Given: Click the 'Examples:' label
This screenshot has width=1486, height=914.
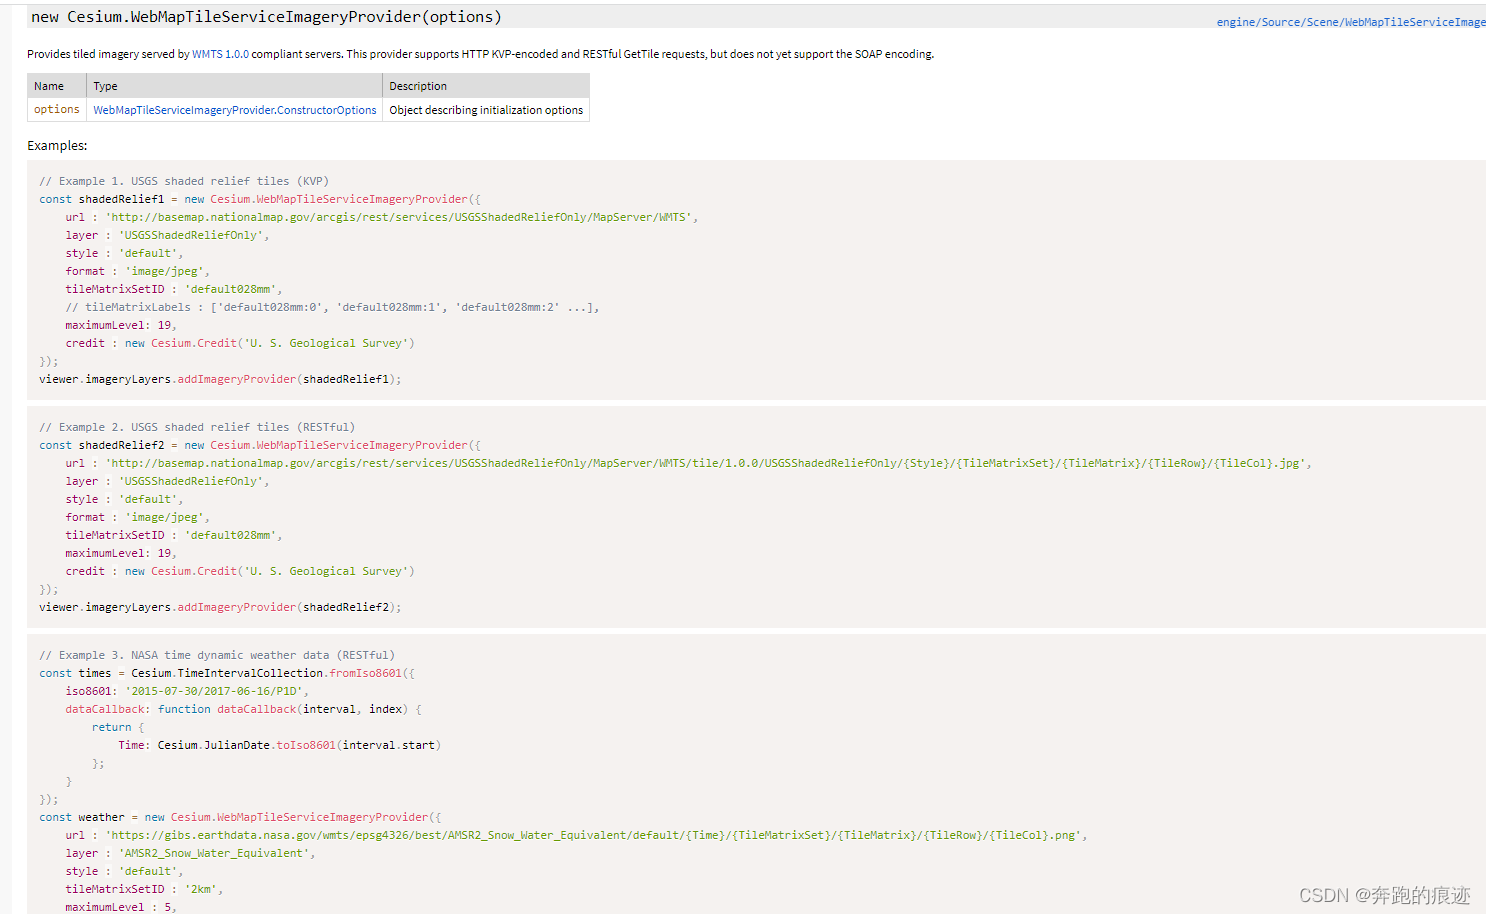Looking at the screenshot, I should pos(57,145).
